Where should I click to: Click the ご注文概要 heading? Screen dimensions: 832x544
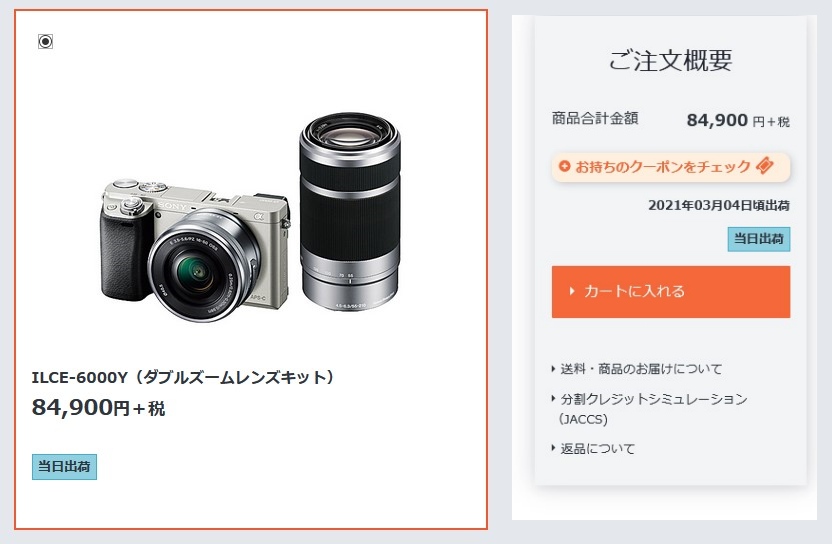671,59
